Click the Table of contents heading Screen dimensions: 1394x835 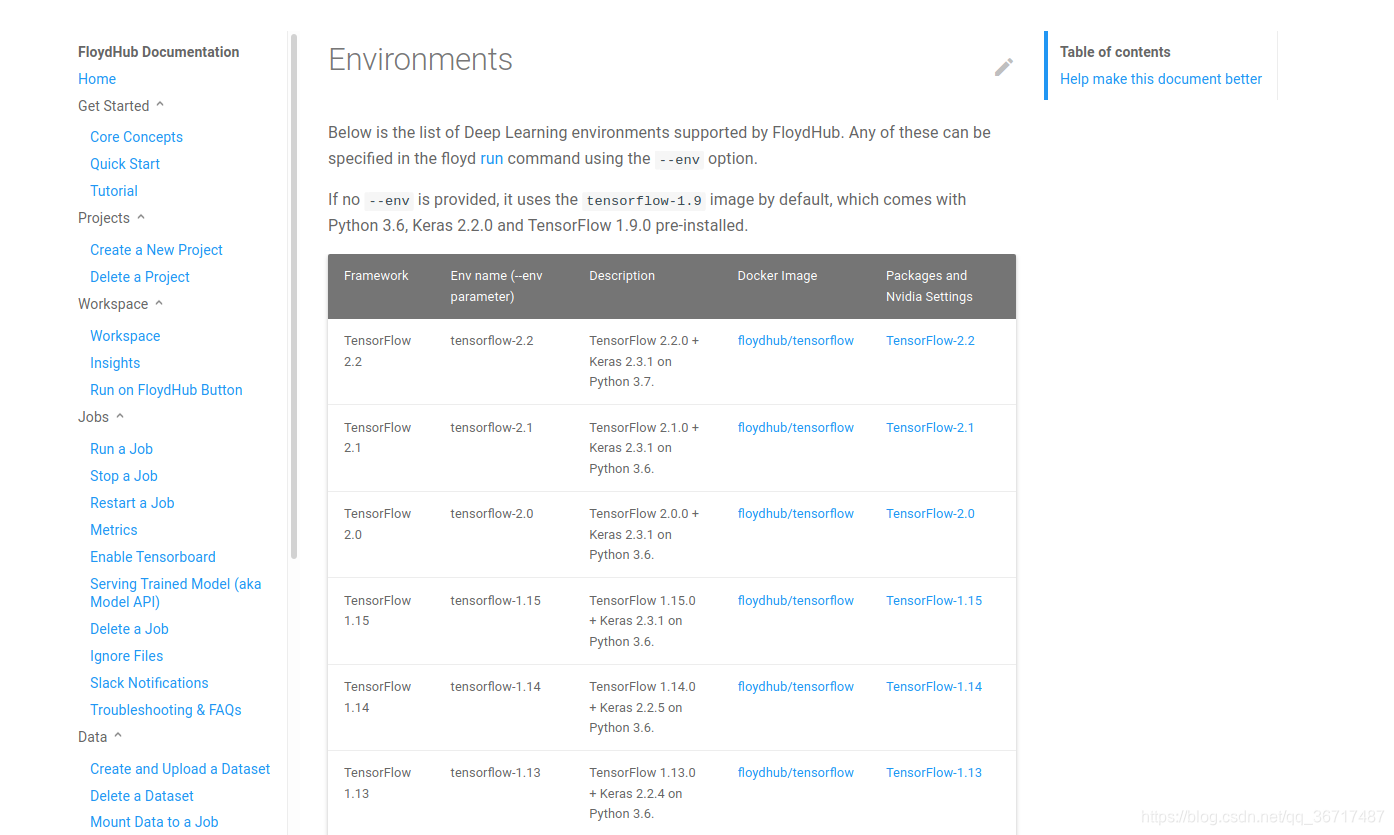click(x=1115, y=52)
